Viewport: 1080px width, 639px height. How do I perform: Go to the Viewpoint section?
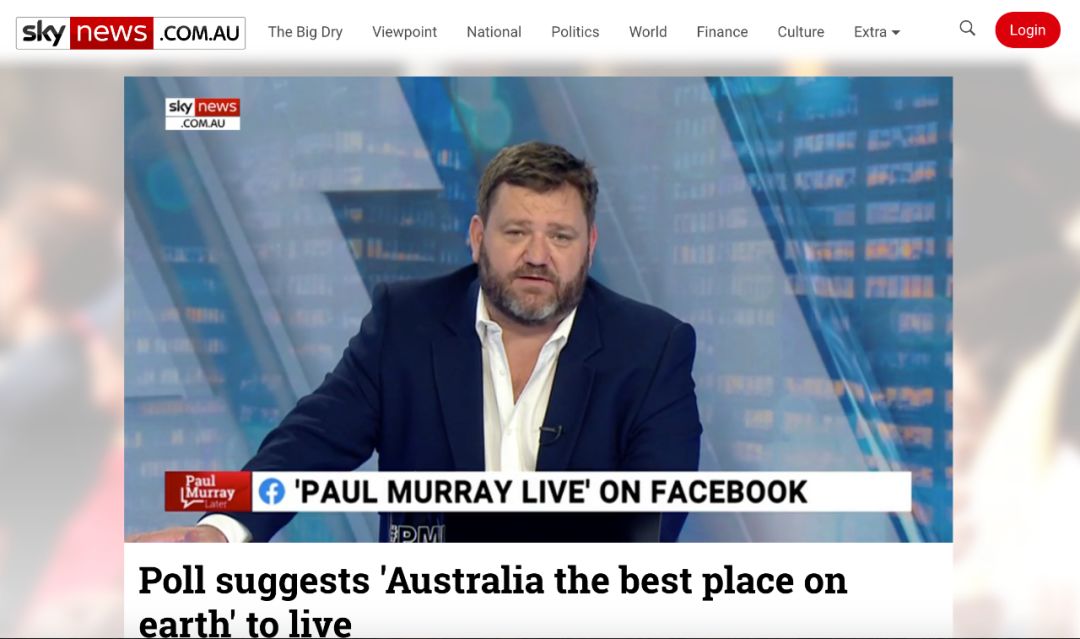coord(404,32)
